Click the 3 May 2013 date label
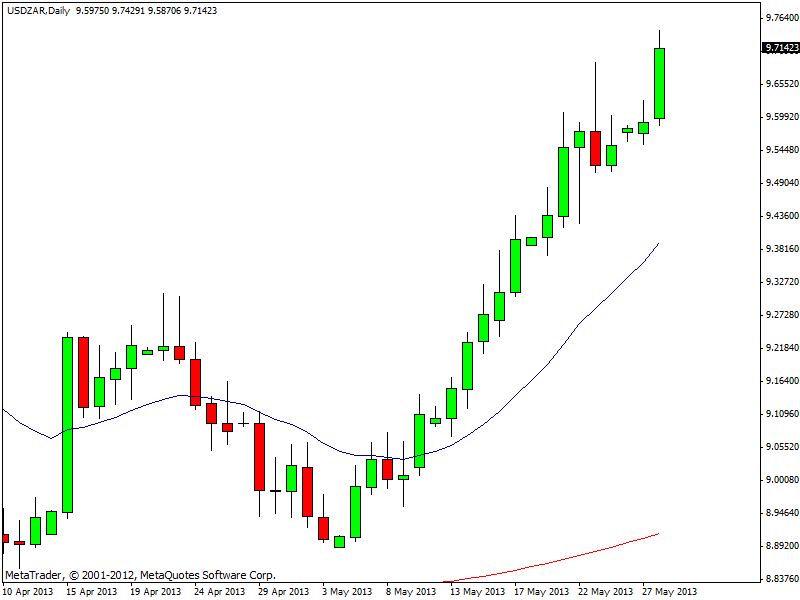The image size is (800, 600). (347, 591)
